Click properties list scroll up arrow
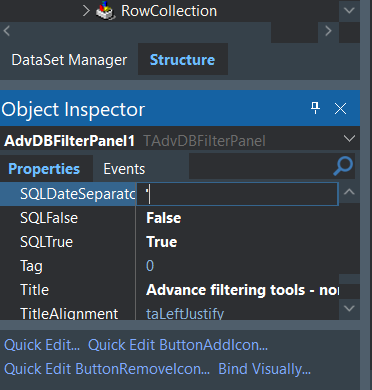This screenshot has width=372, height=390. 349,192
